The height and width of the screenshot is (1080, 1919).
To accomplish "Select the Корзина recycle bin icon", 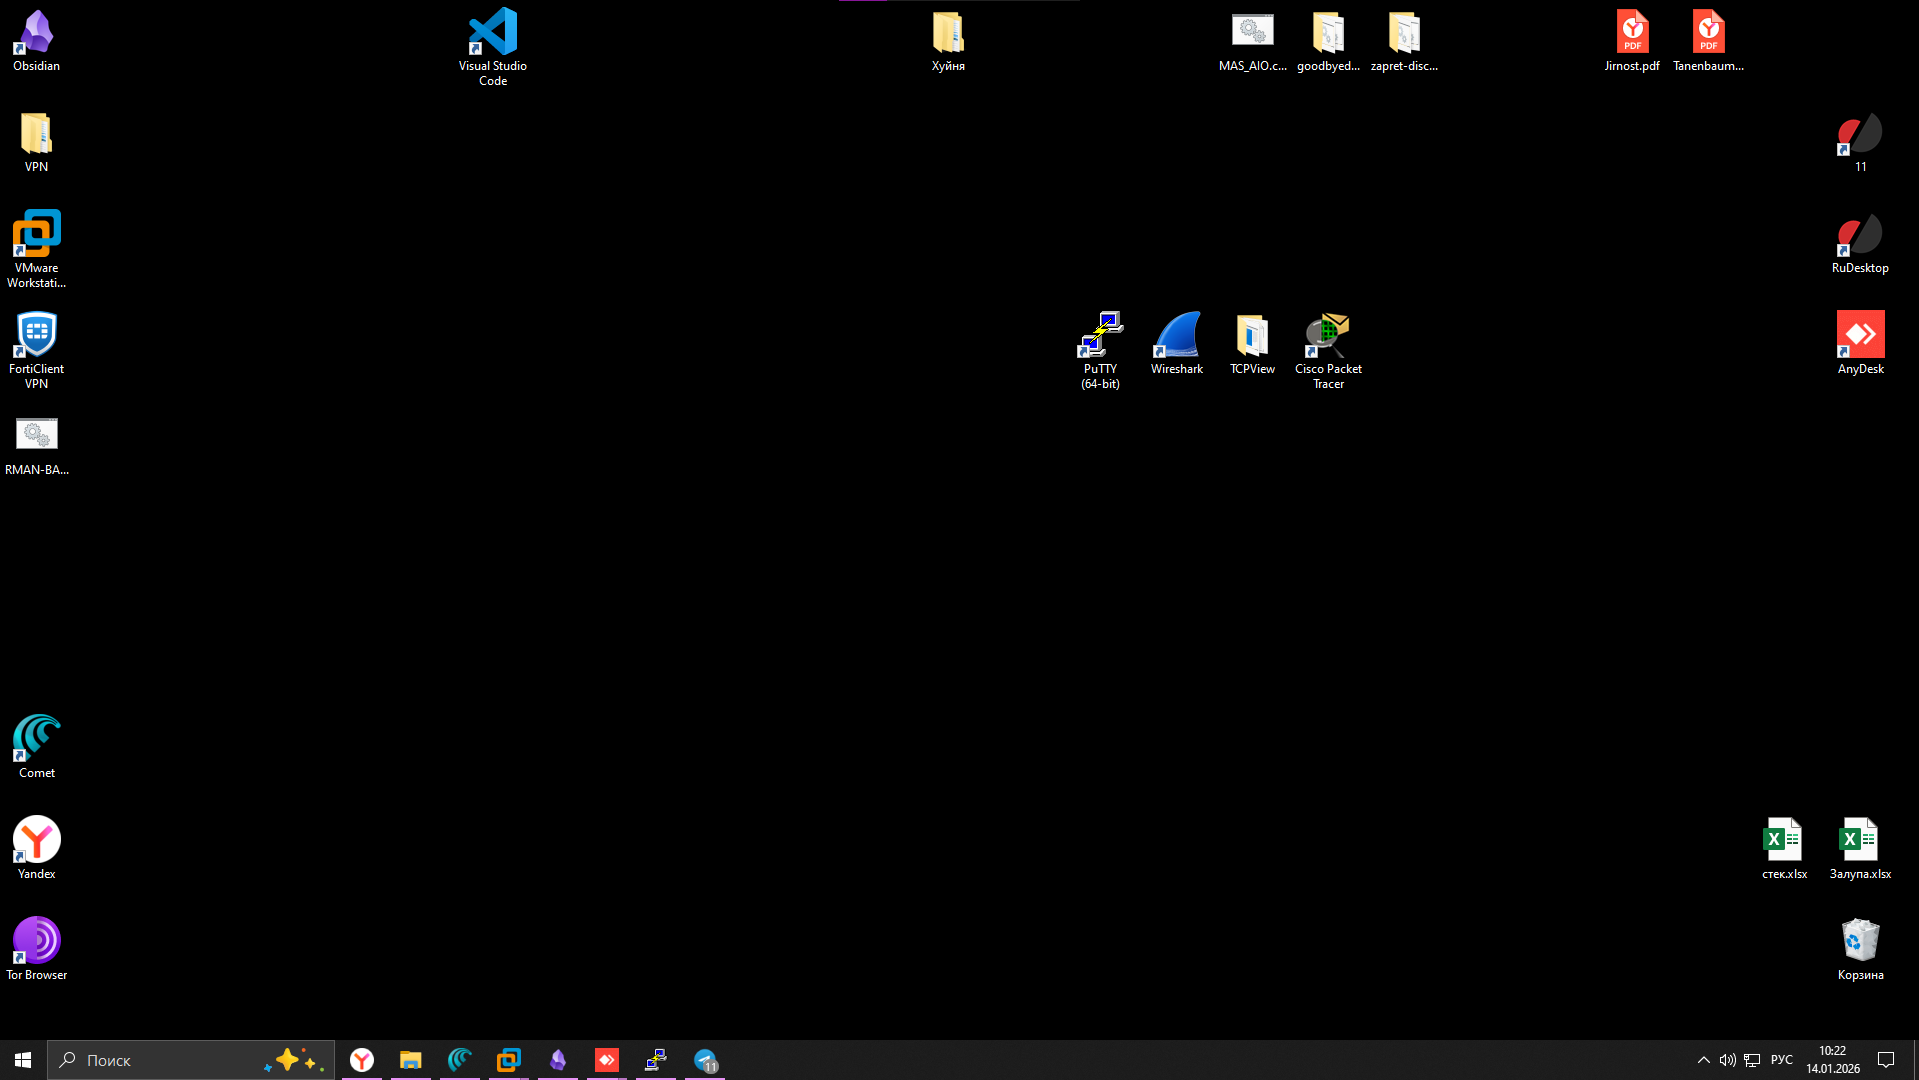I will point(1861,950).
